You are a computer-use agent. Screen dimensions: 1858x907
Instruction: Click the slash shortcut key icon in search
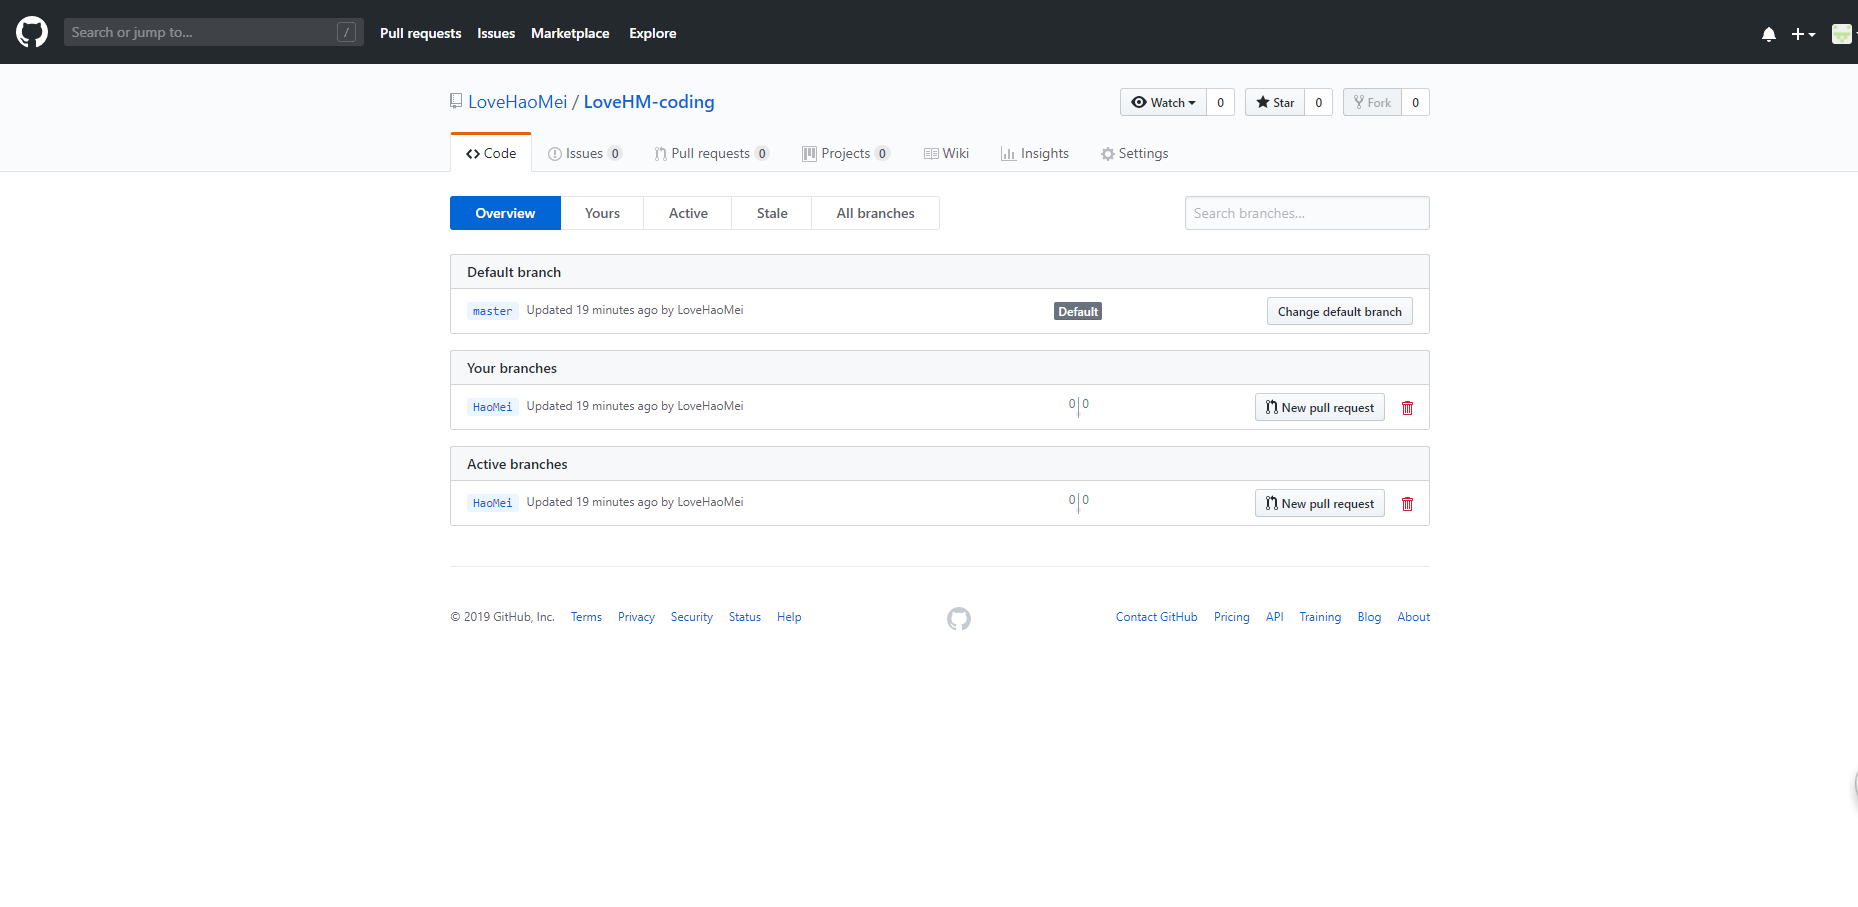point(346,32)
